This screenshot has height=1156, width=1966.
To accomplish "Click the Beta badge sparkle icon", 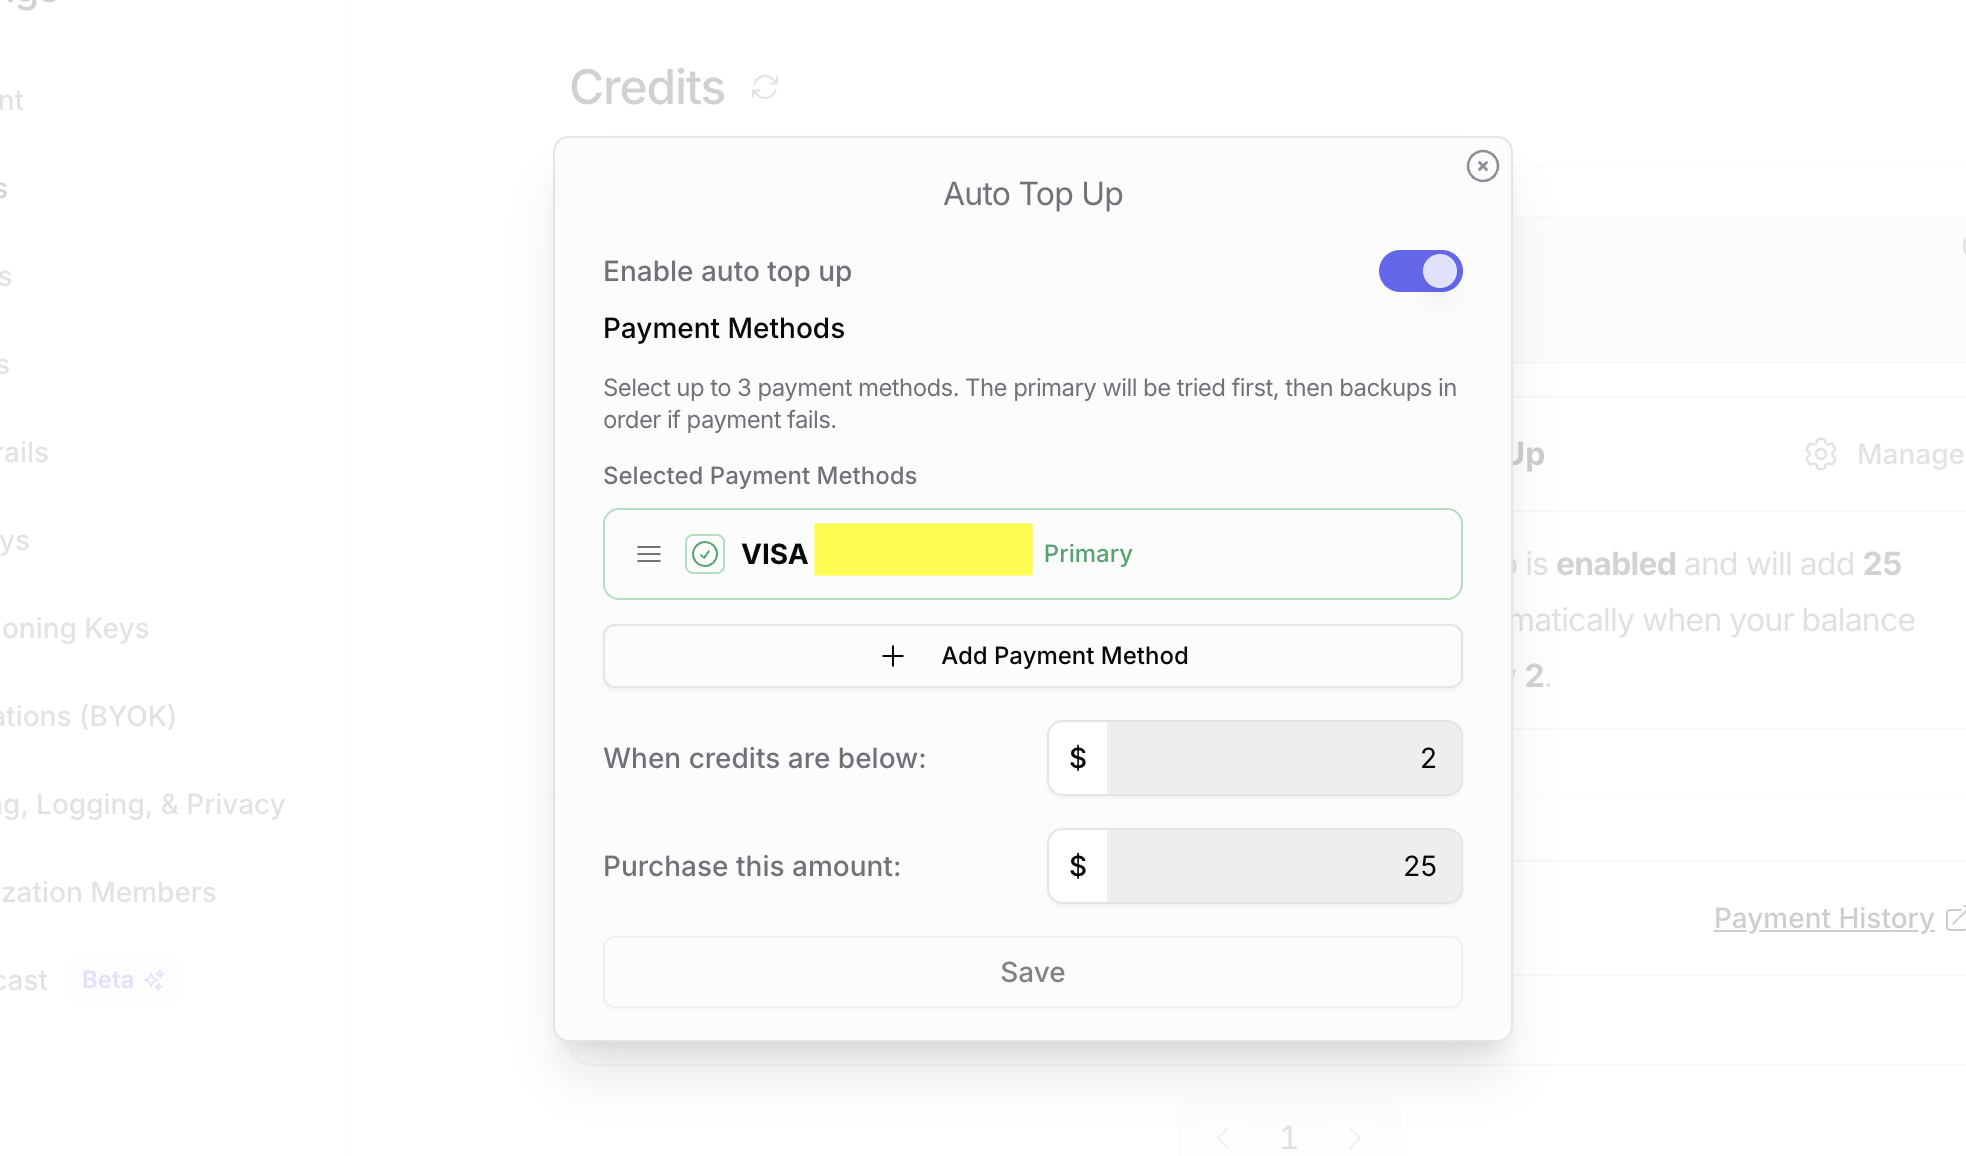I will pos(154,980).
